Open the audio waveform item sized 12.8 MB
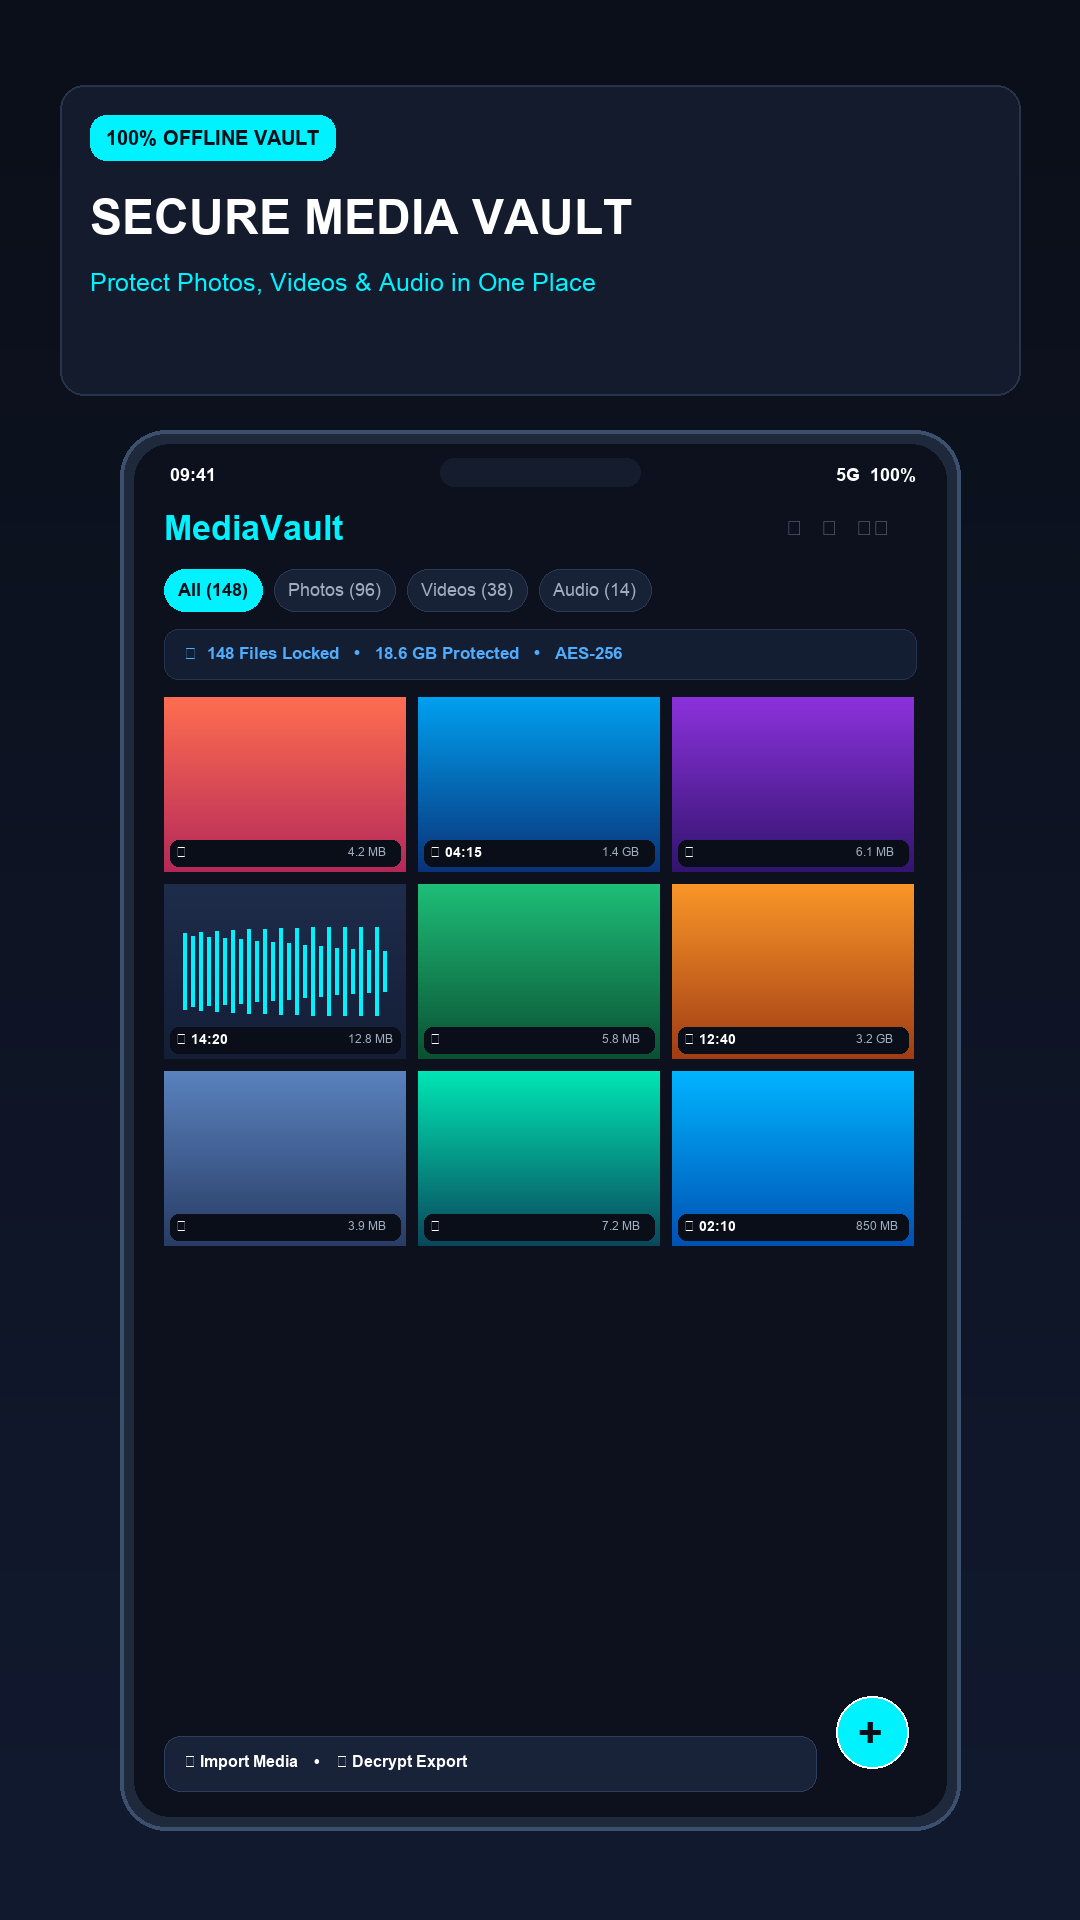This screenshot has width=1080, height=1920. coord(285,971)
